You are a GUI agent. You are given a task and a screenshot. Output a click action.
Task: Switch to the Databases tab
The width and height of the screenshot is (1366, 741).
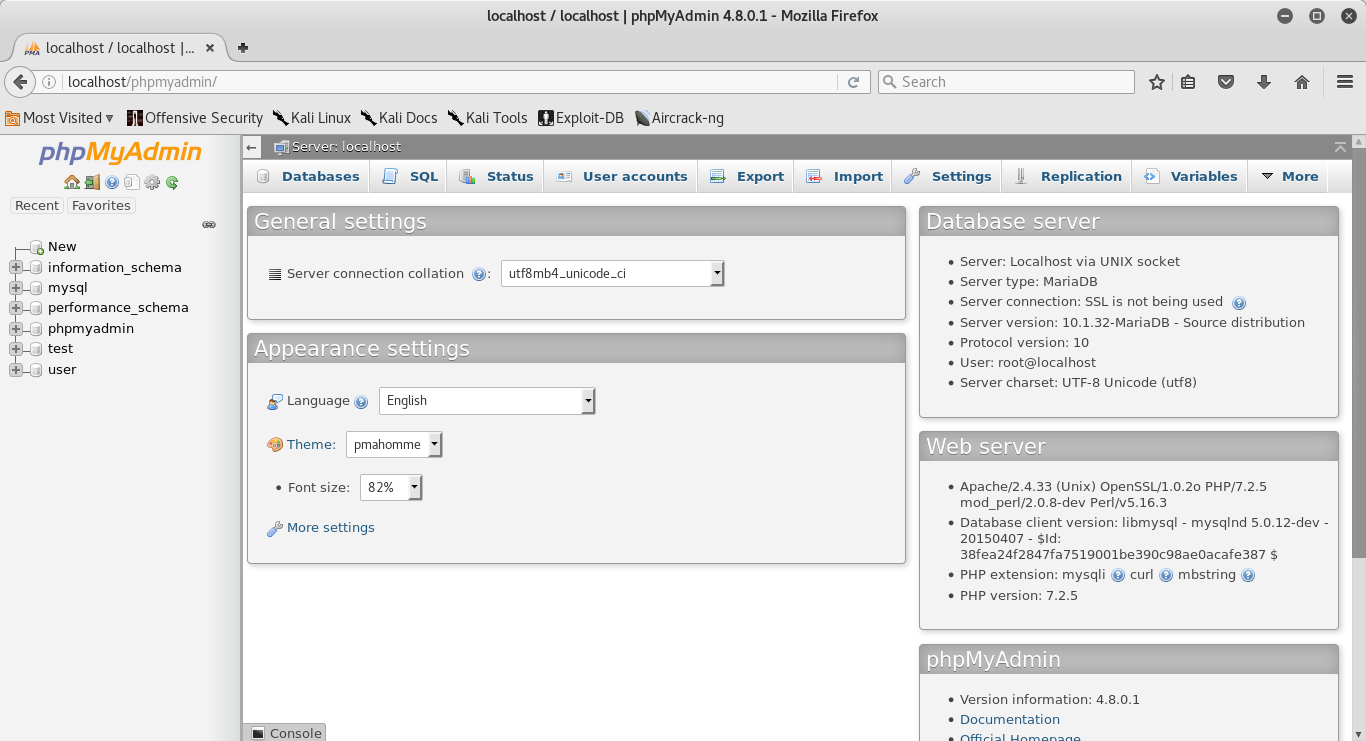(x=308, y=176)
